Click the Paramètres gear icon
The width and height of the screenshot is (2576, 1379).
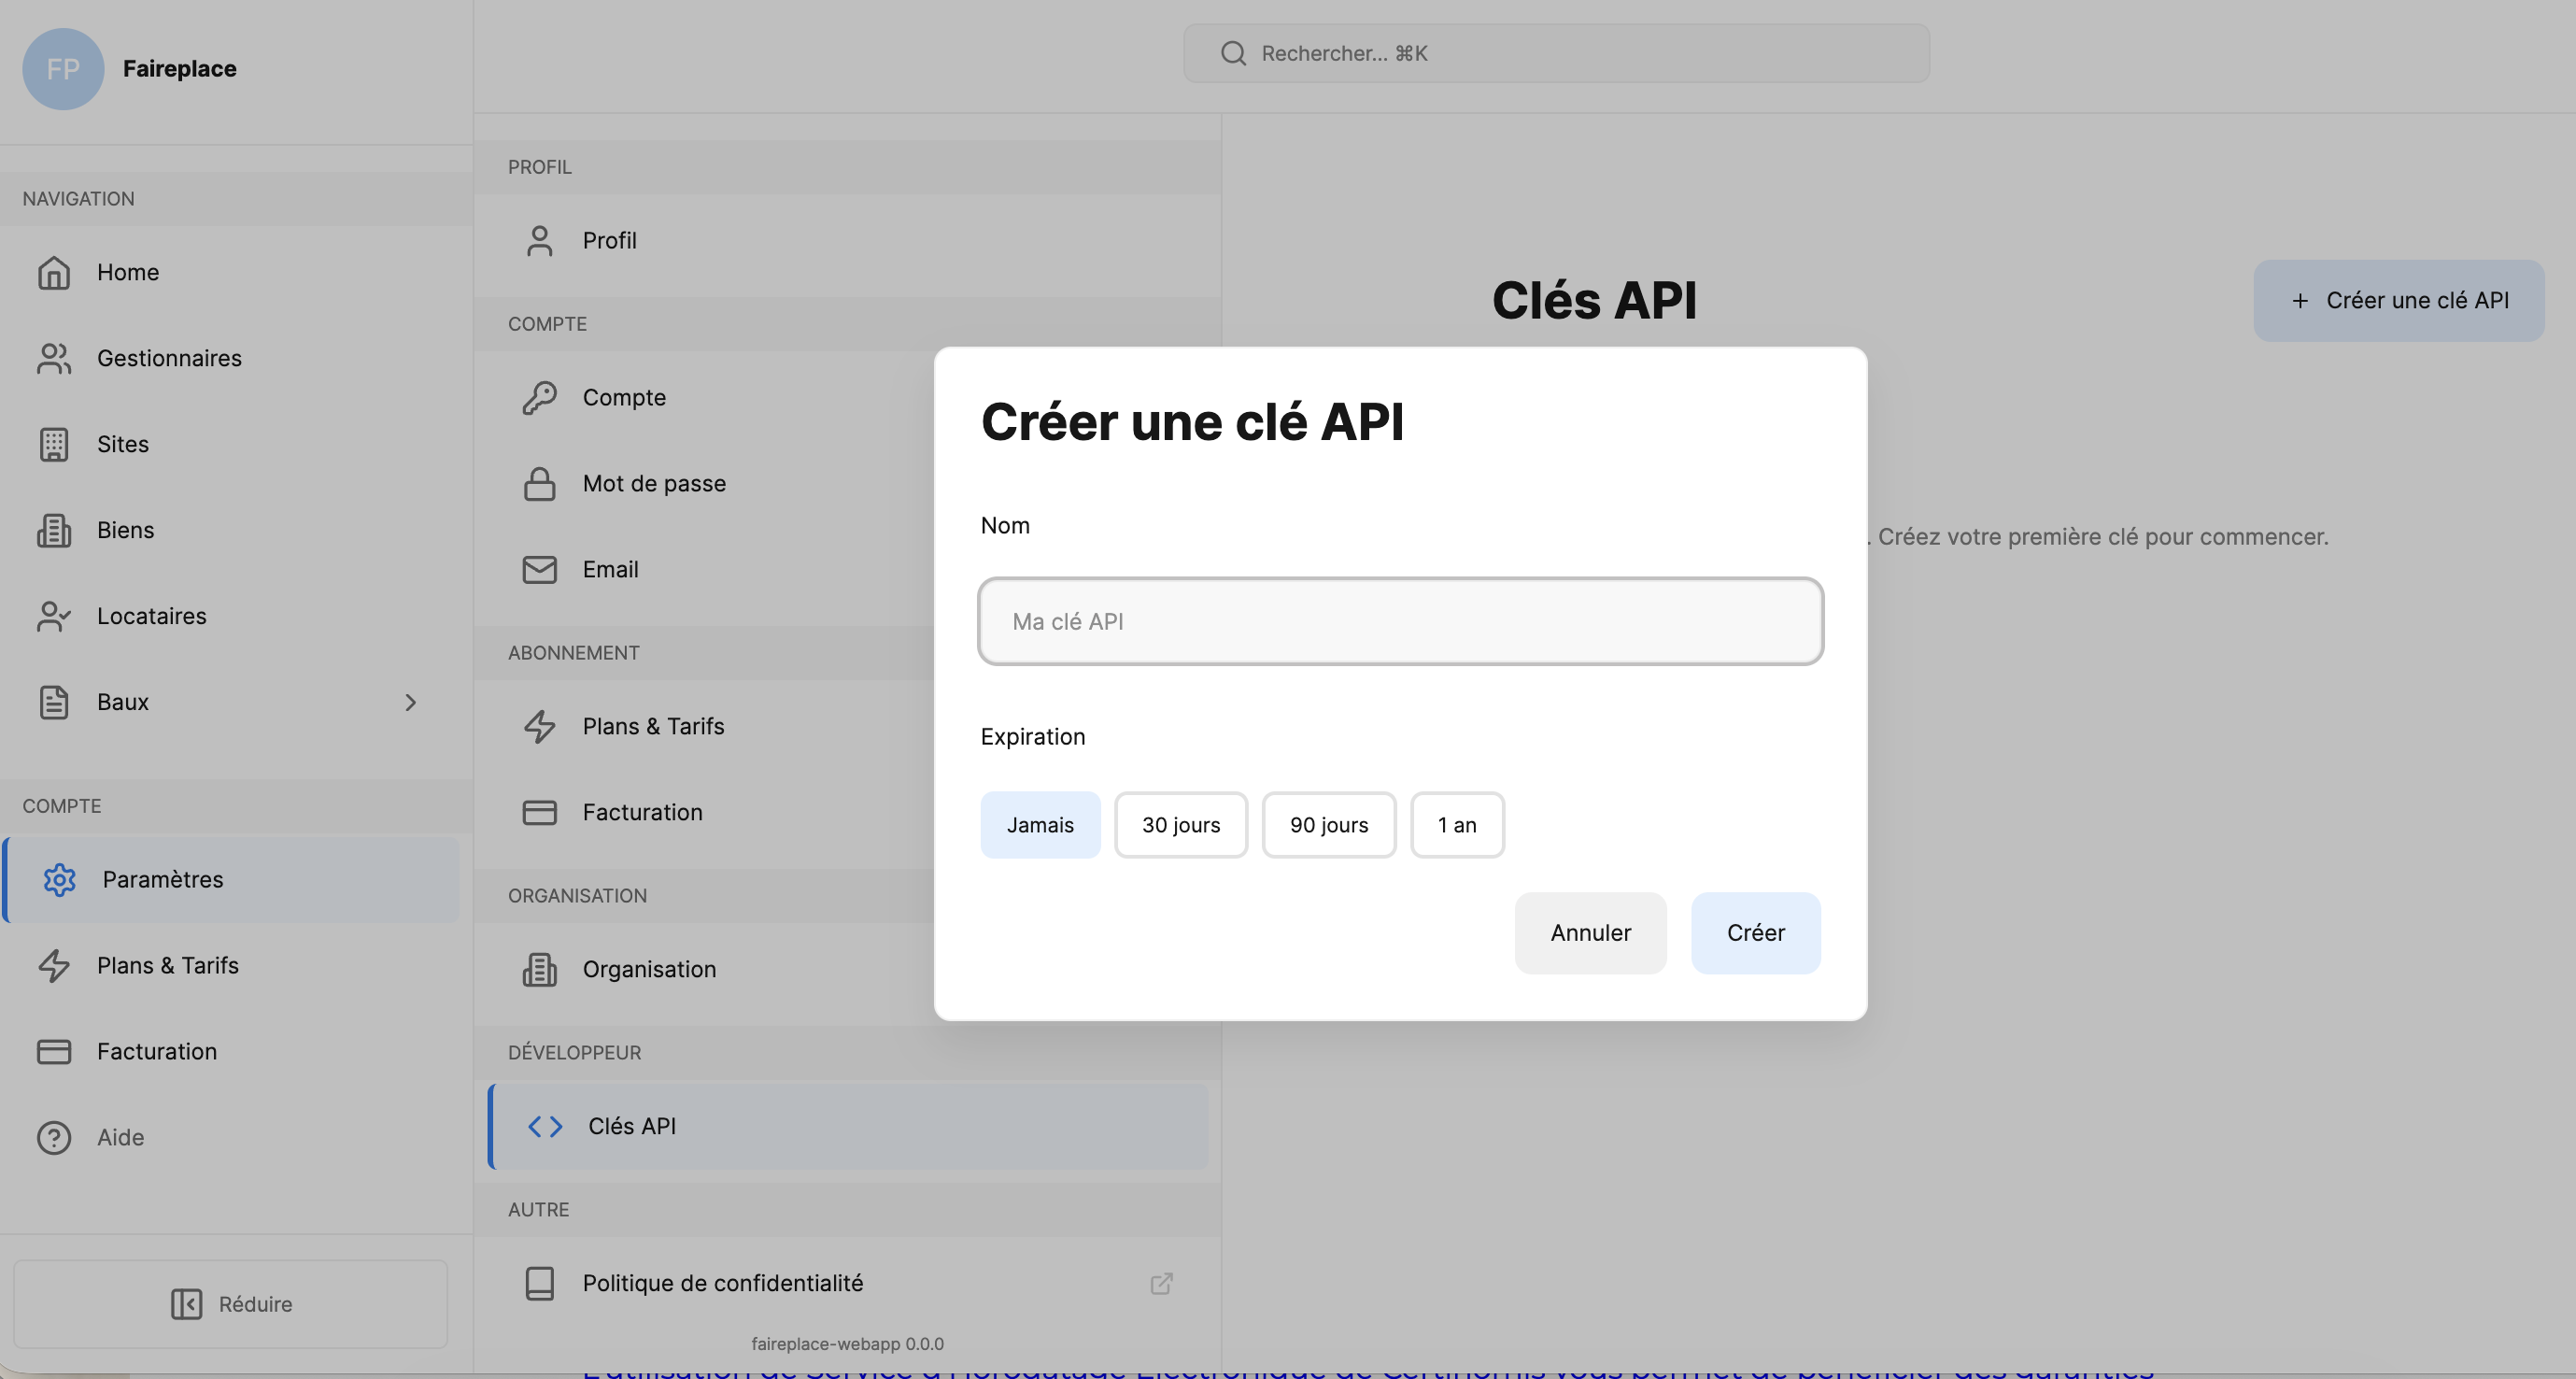pyautogui.click(x=60, y=880)
